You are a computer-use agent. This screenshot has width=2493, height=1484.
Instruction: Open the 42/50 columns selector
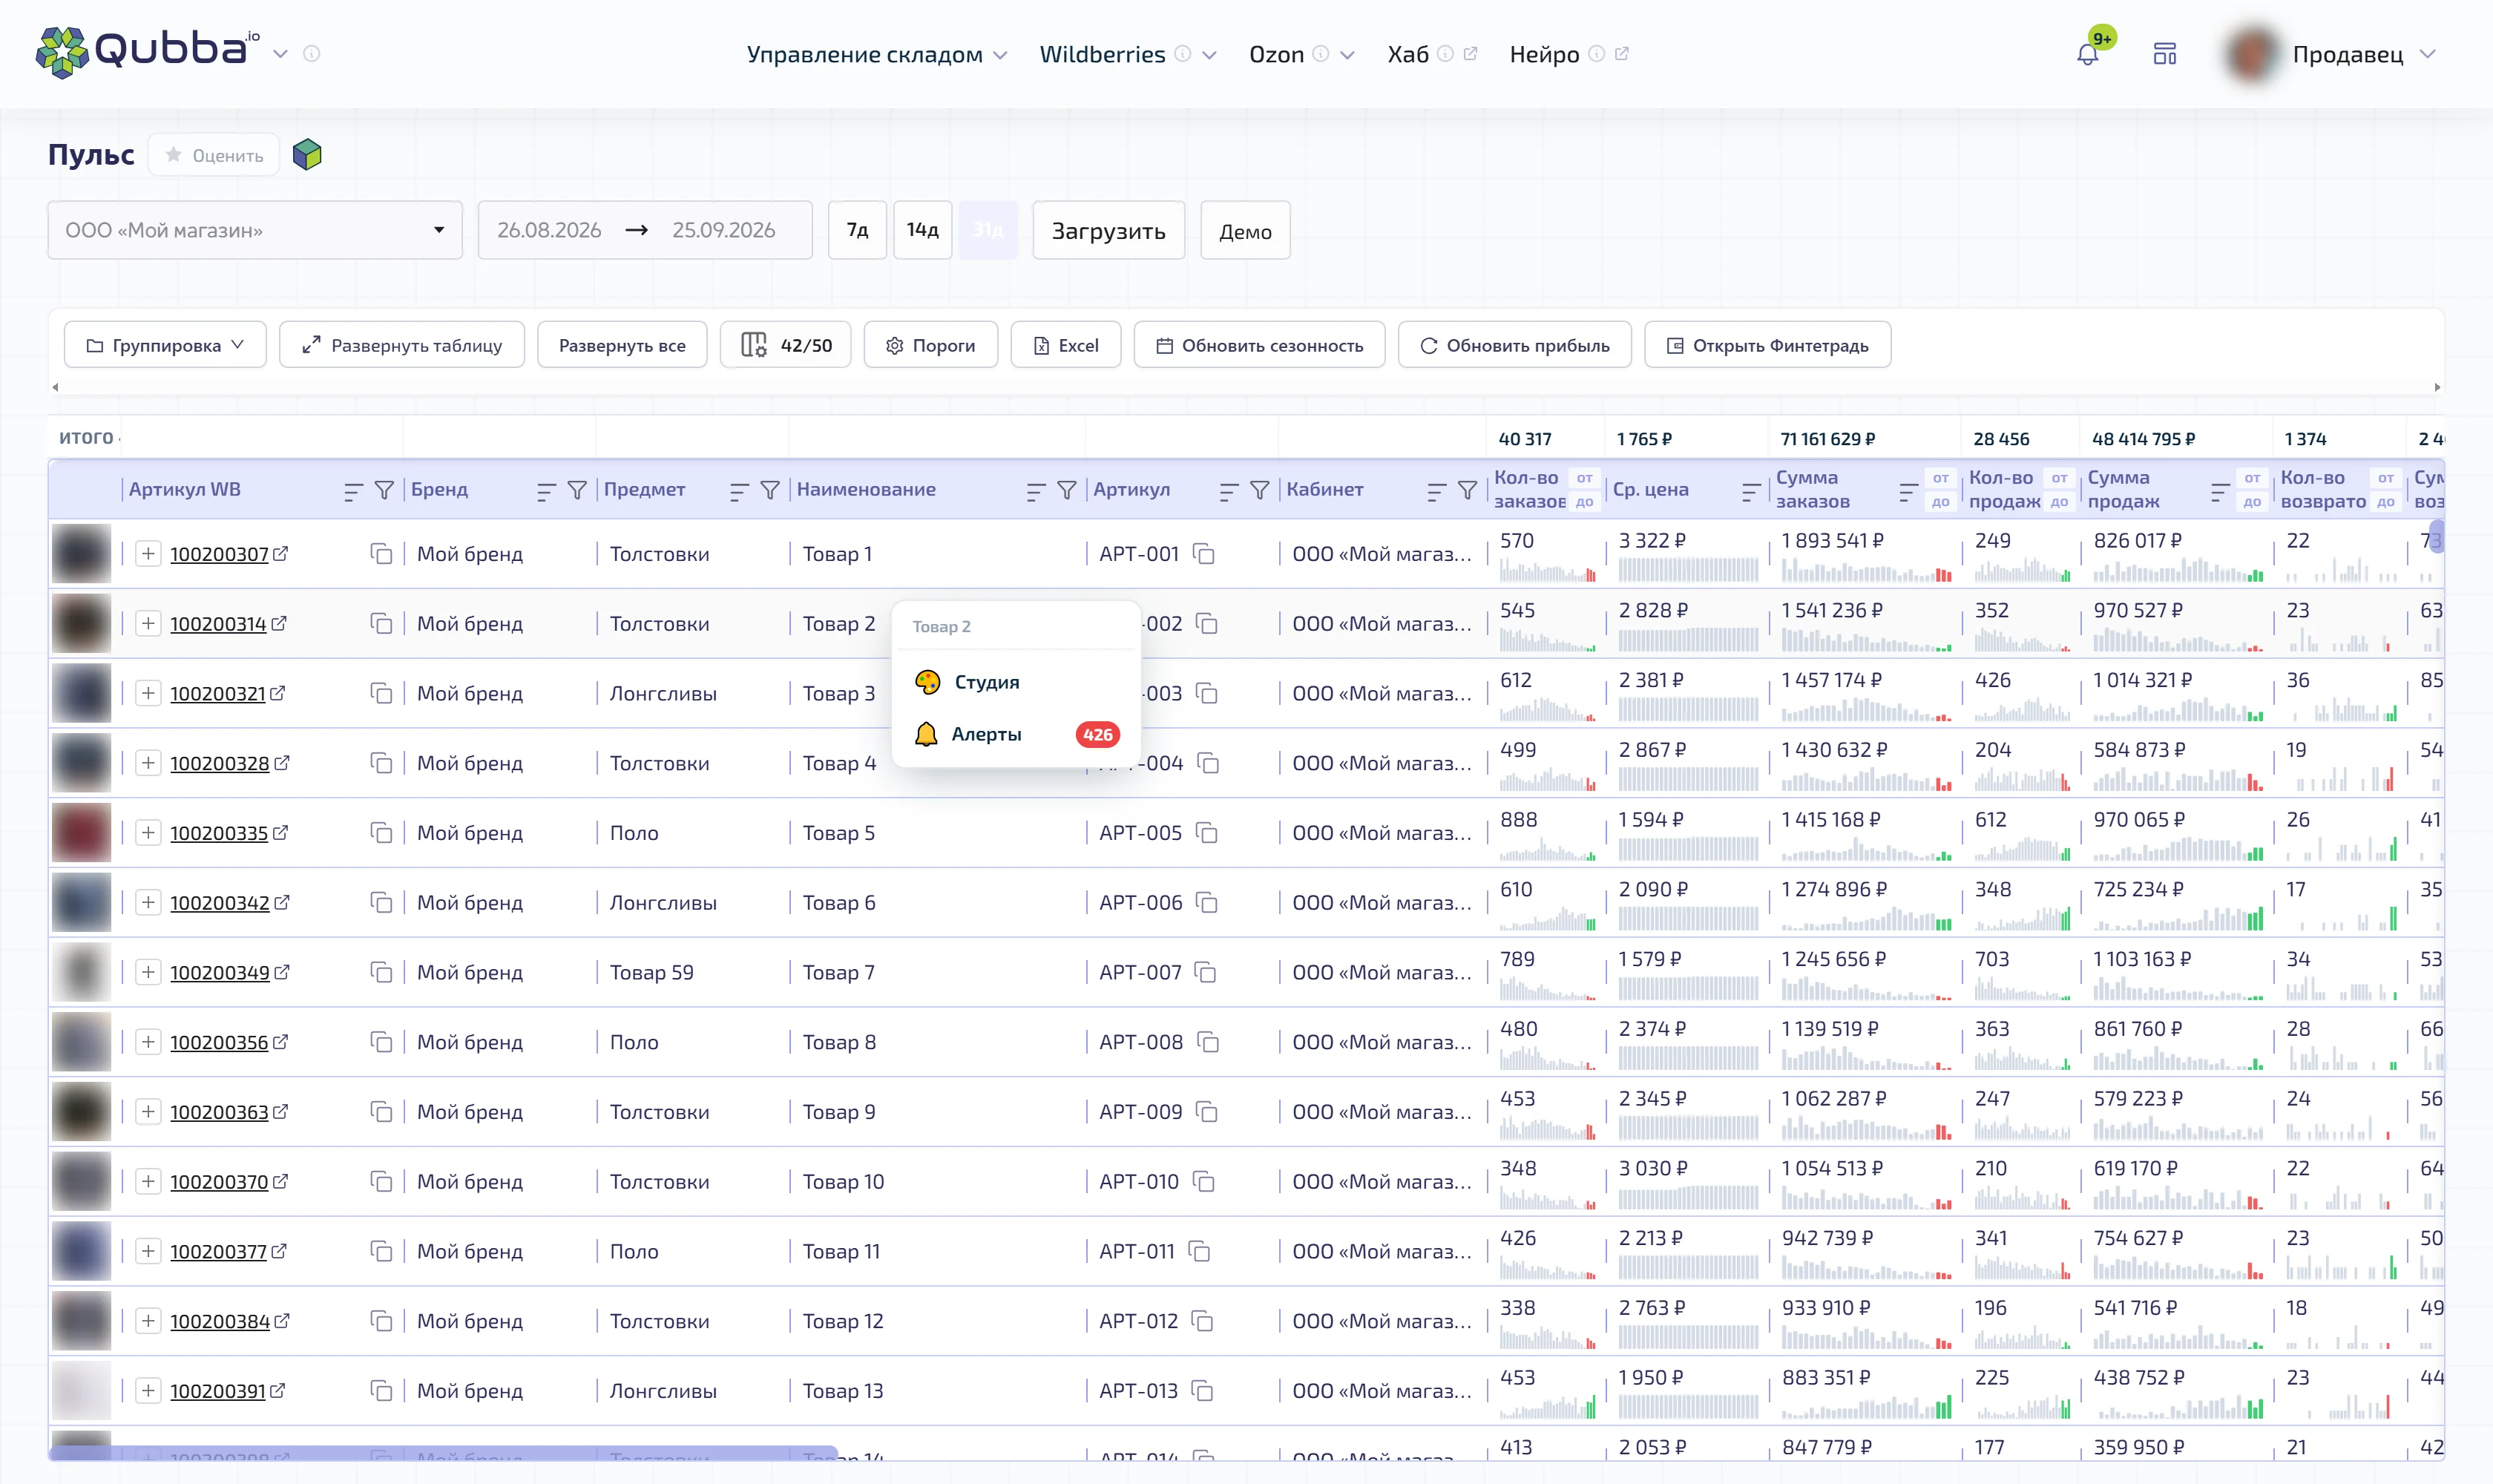point(785,345)
